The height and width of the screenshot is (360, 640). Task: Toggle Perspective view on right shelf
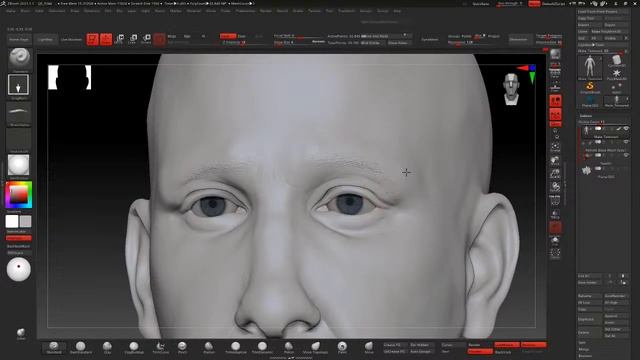click(x=555, y=73)
